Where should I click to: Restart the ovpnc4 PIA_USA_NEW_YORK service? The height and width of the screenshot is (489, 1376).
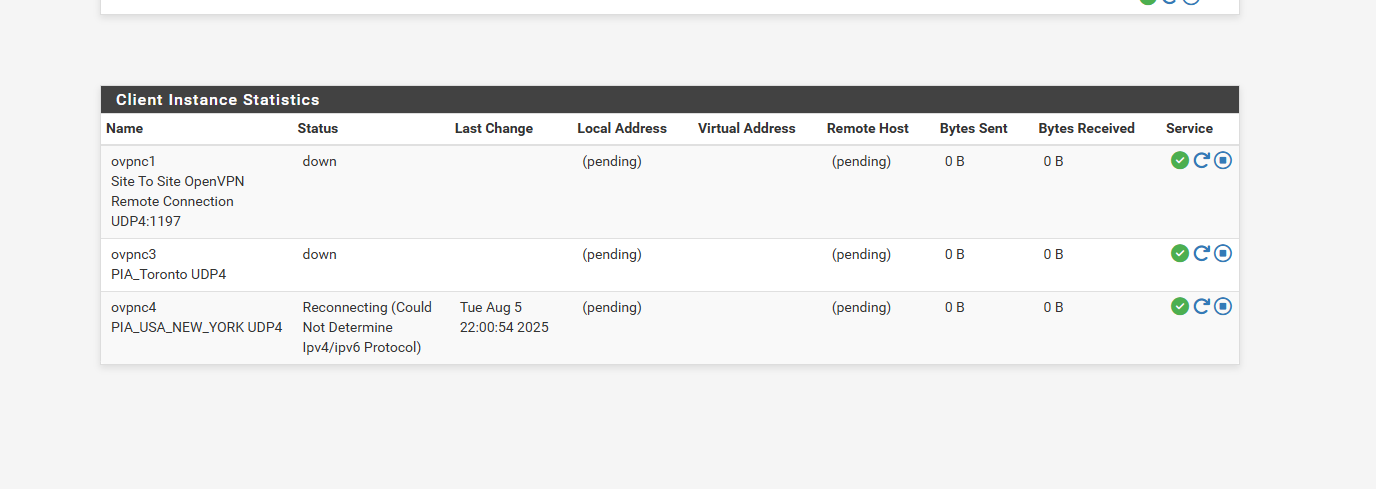[1202, 306]
